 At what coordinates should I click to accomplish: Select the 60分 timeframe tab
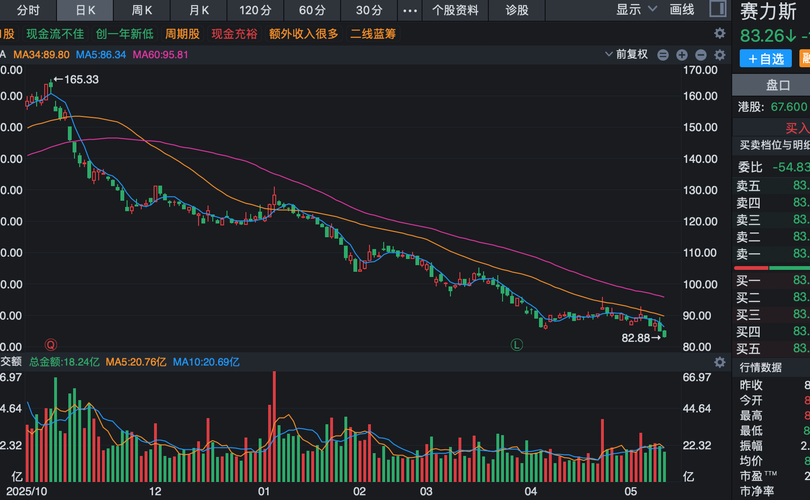point(312,10)
